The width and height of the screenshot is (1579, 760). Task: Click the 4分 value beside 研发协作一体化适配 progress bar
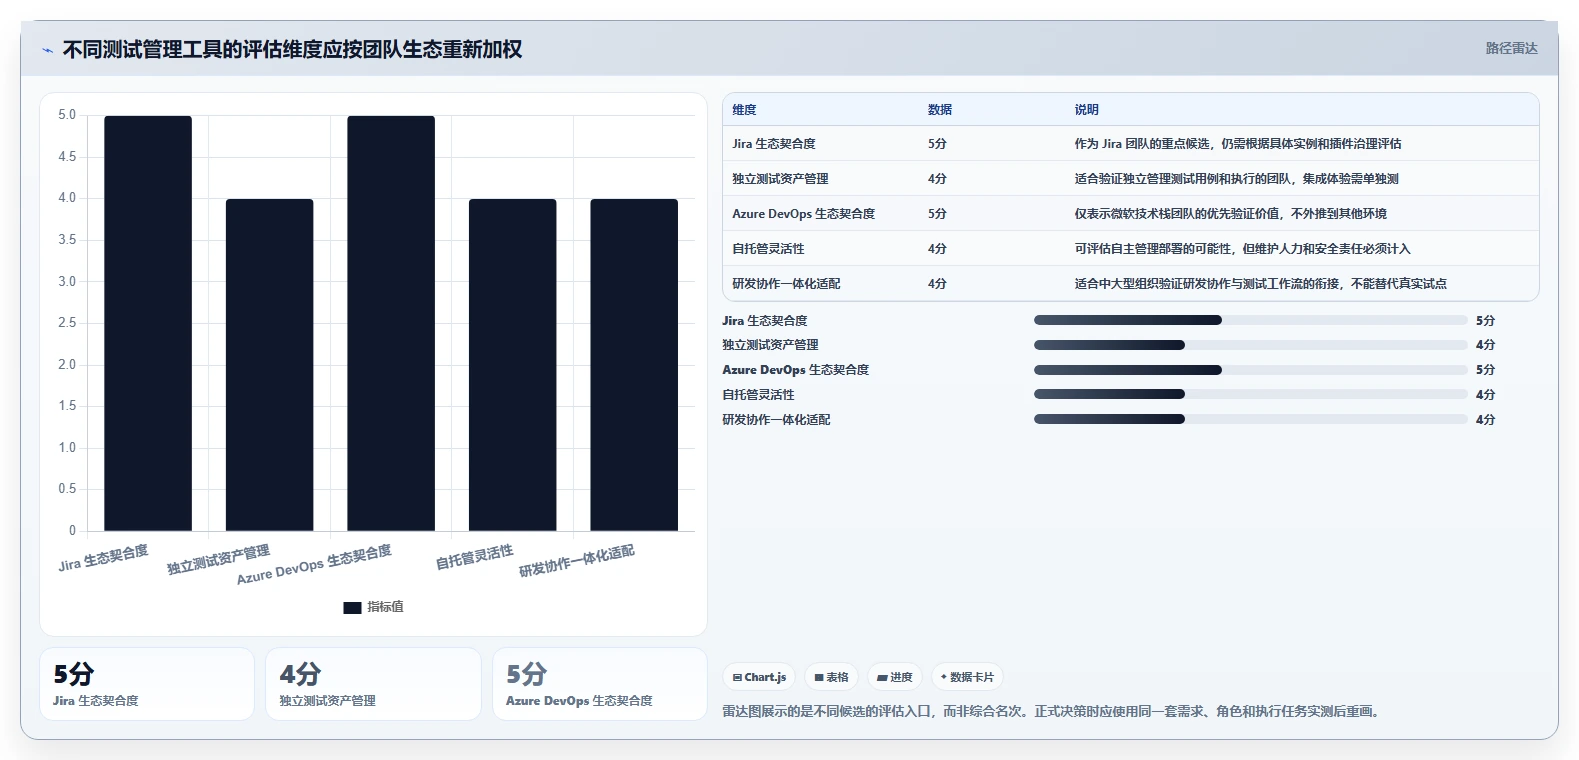click(1485, 420)
